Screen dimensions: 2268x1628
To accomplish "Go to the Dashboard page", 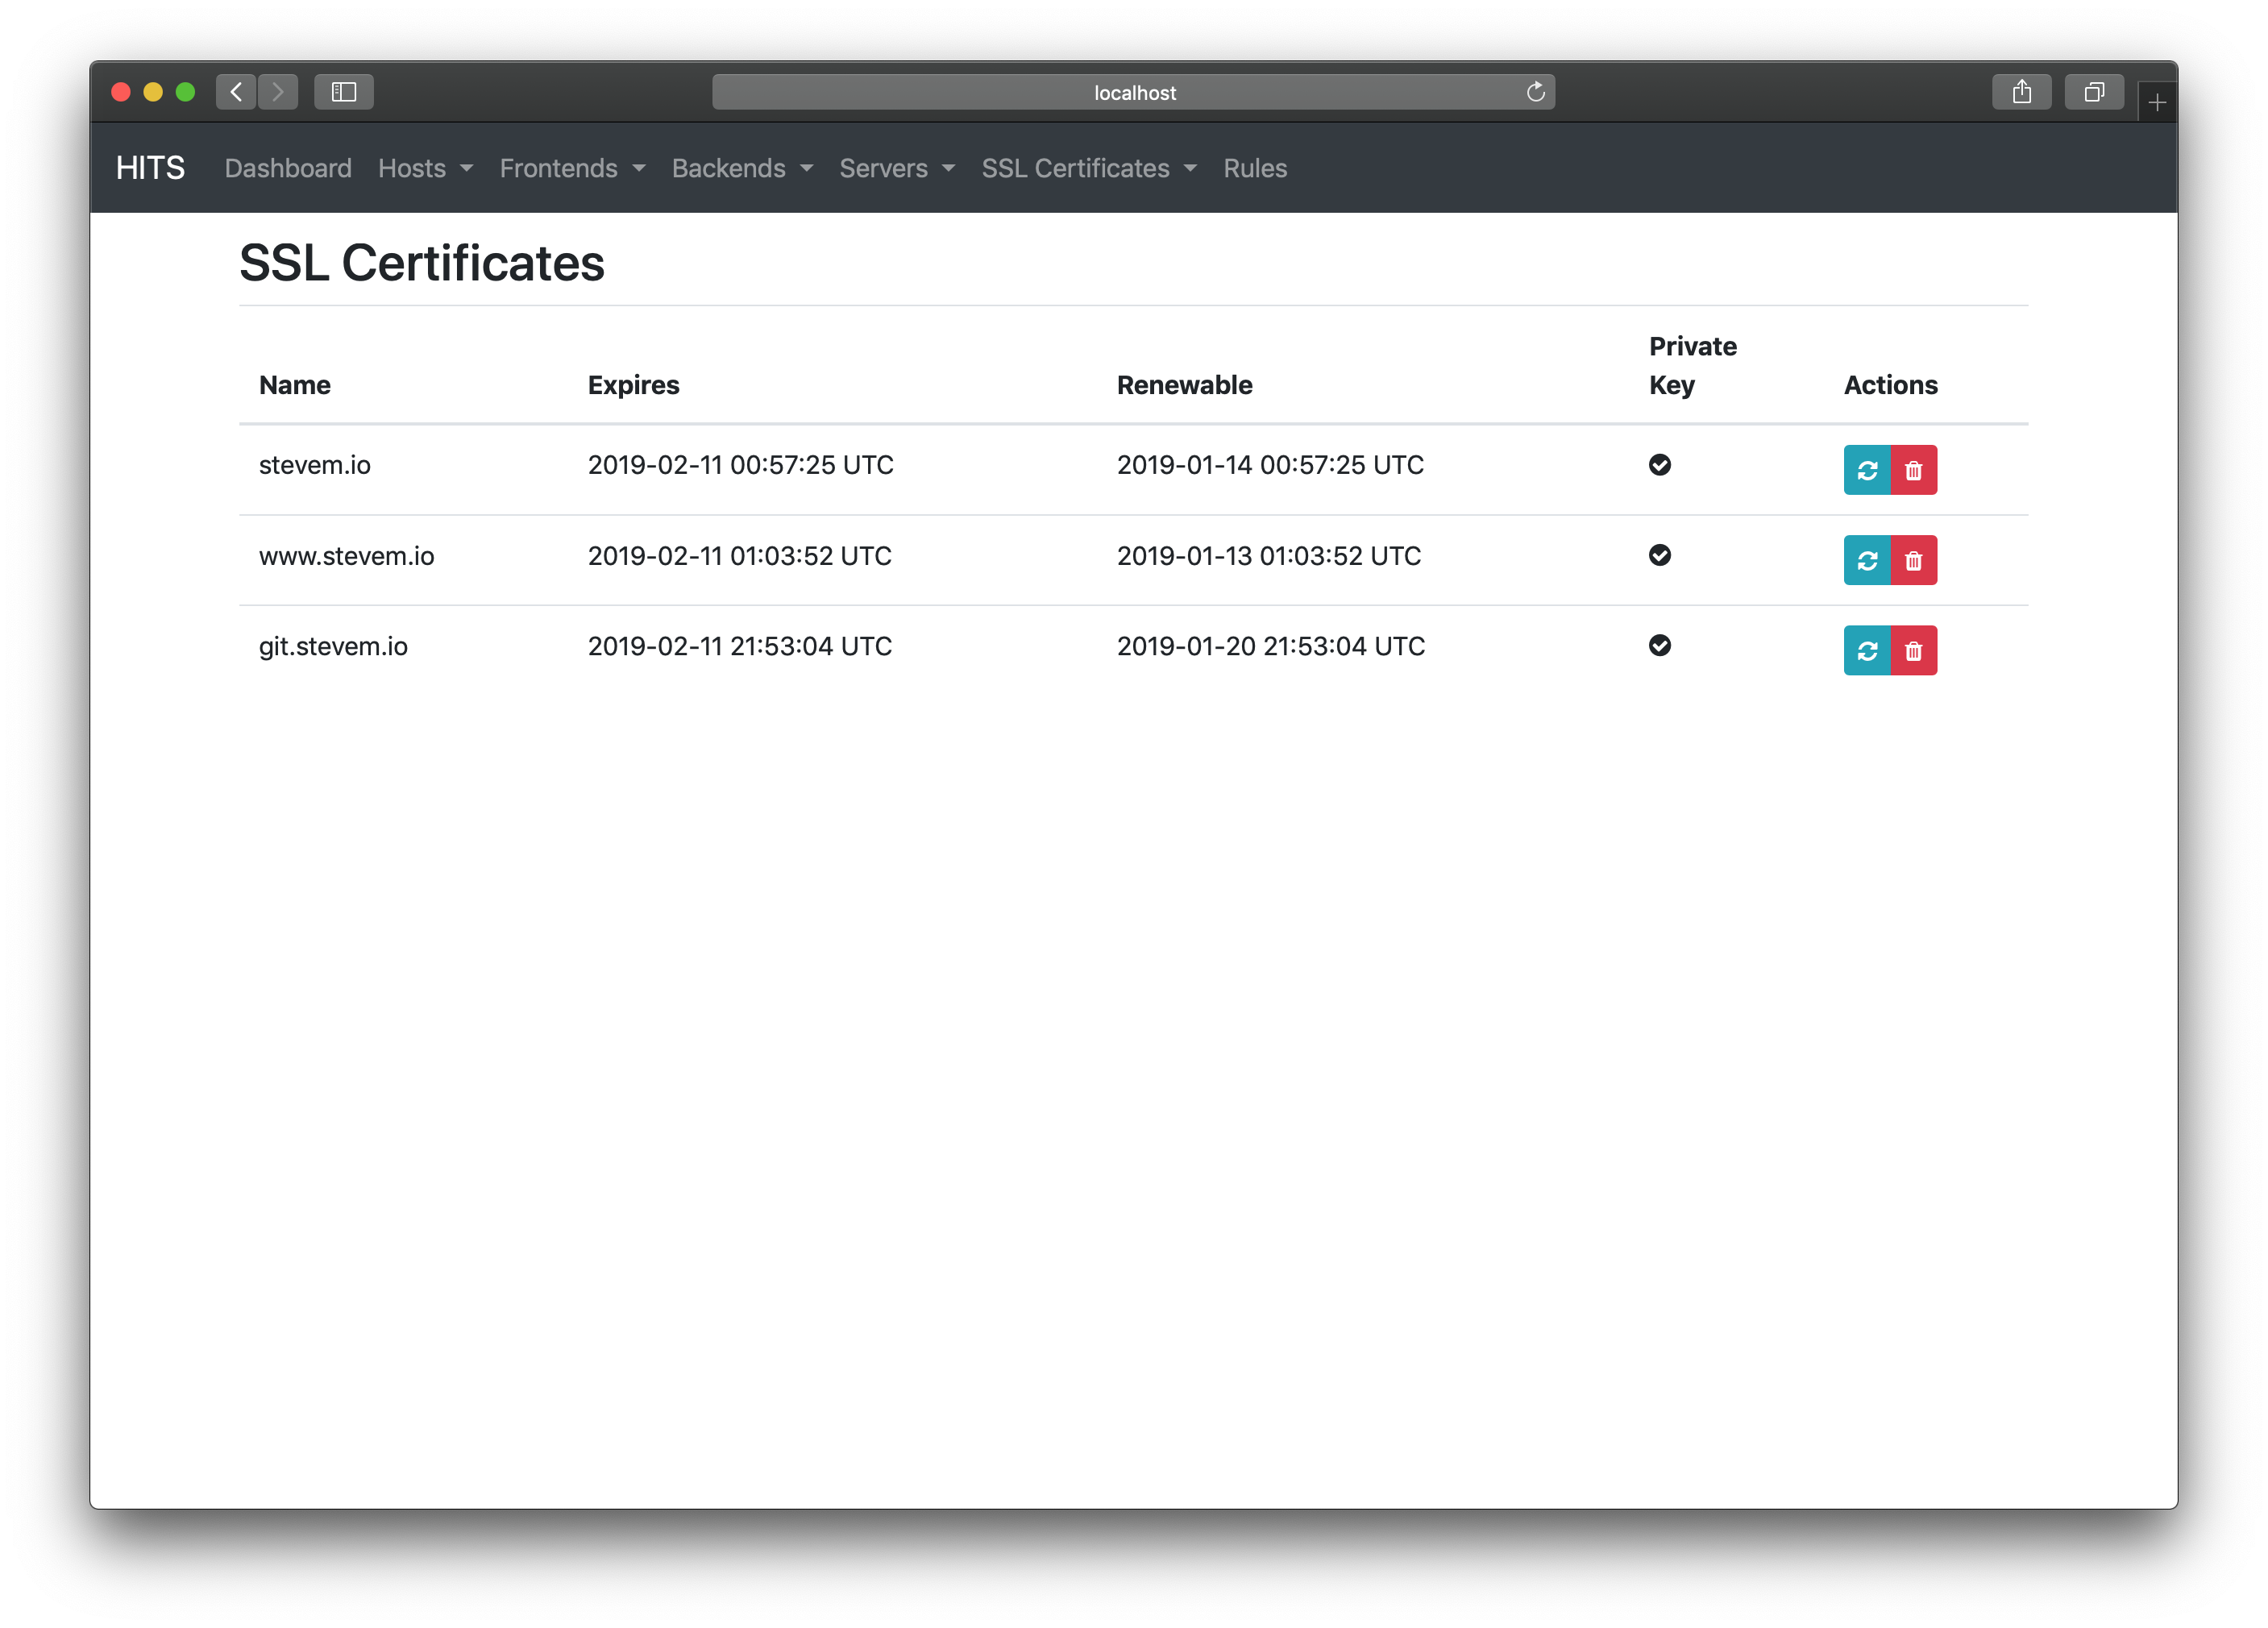I will point(288,168).
